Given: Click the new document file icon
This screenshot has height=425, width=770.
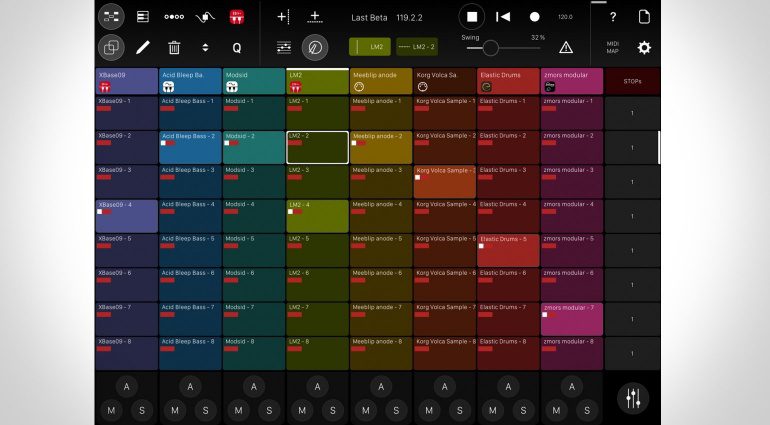Looking at the screenshot, I should pyautogui.click(x=644, y=17).
